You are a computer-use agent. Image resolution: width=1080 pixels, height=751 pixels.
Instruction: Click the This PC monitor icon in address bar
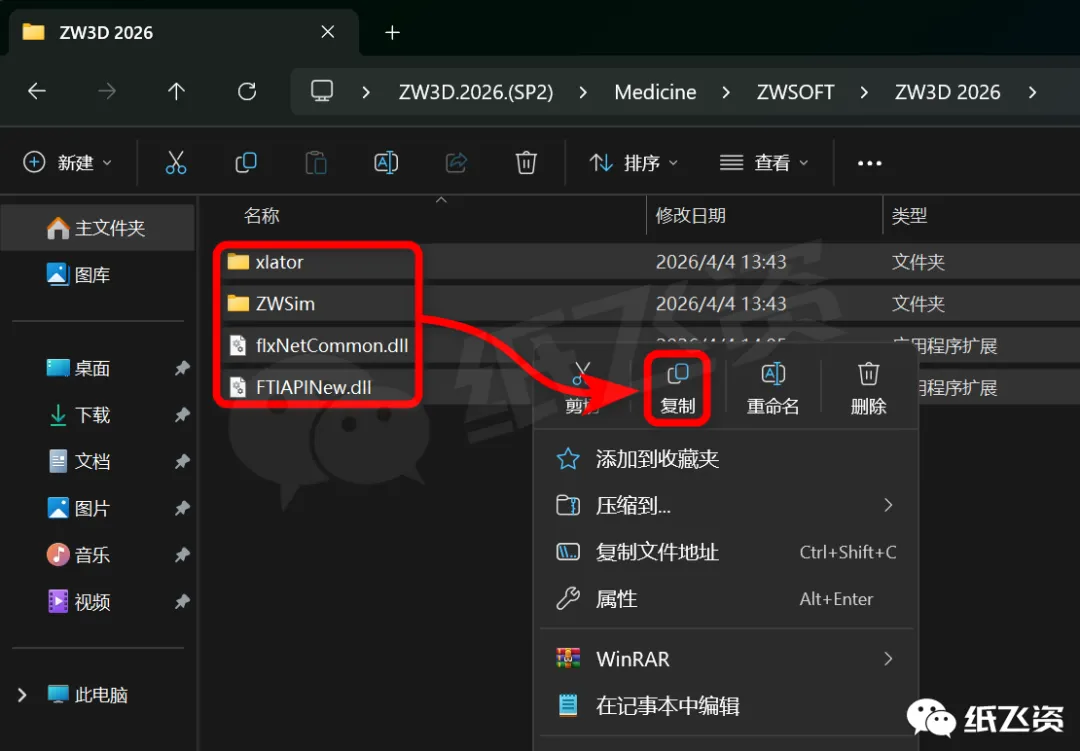(322, 91)
